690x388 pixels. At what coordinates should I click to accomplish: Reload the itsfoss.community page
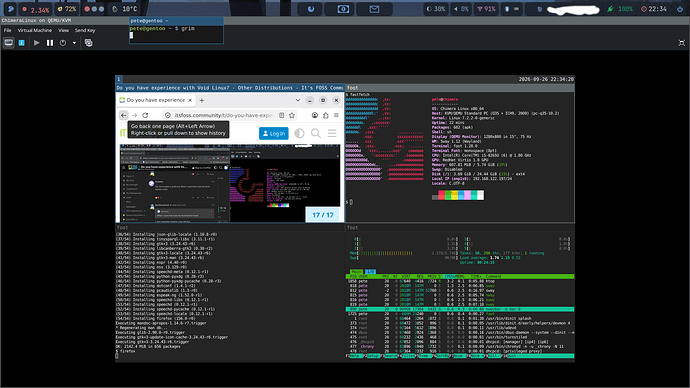(x=145, y=115)
